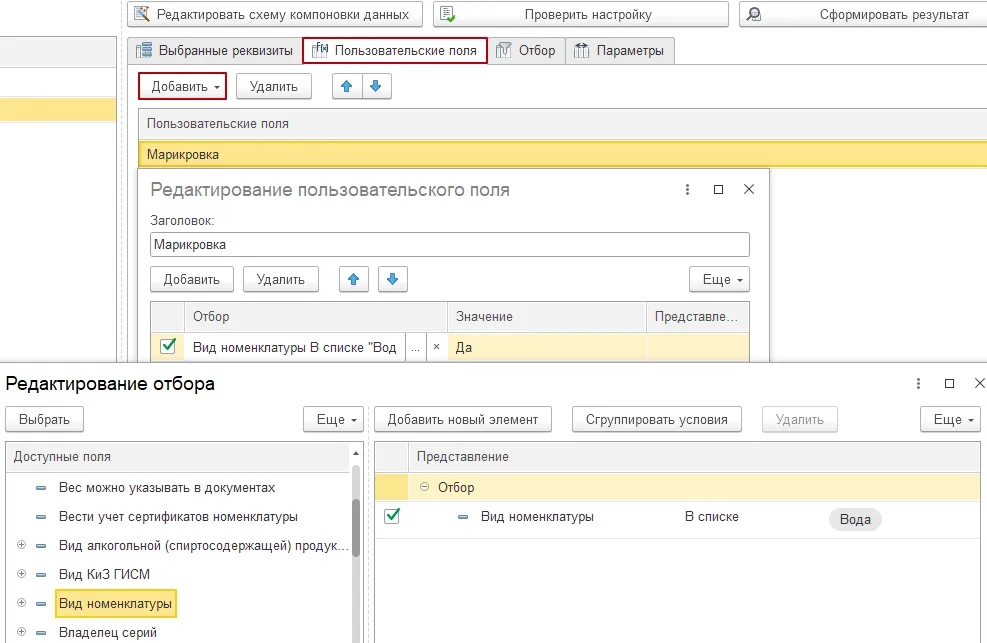The image size is (987, 643).
Task: Click scroll-up arrow of available fields list
Action: tap(356, 453)
